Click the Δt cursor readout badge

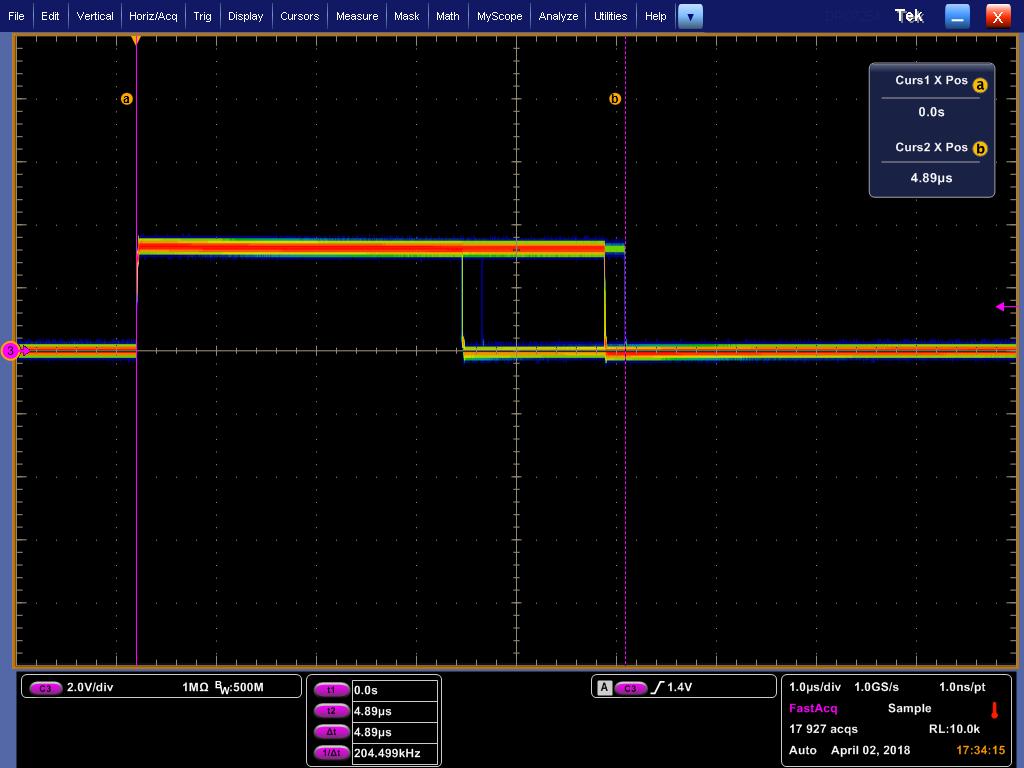[331, 731]
